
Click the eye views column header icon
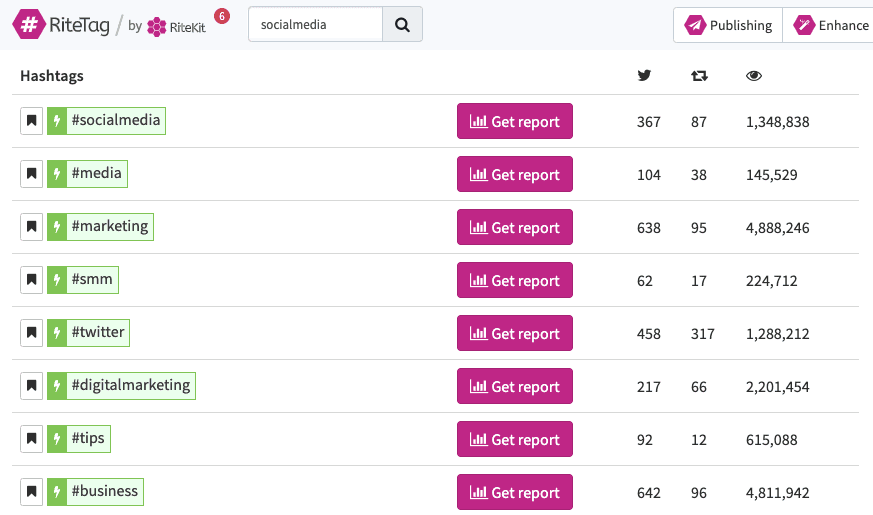pos(755,76)
